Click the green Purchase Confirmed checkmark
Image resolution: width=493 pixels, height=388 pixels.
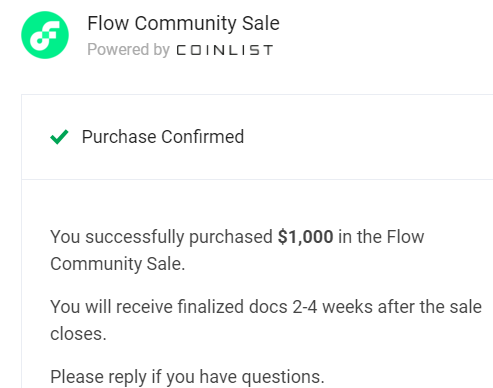pyautogui.click(x=59, y=137)
